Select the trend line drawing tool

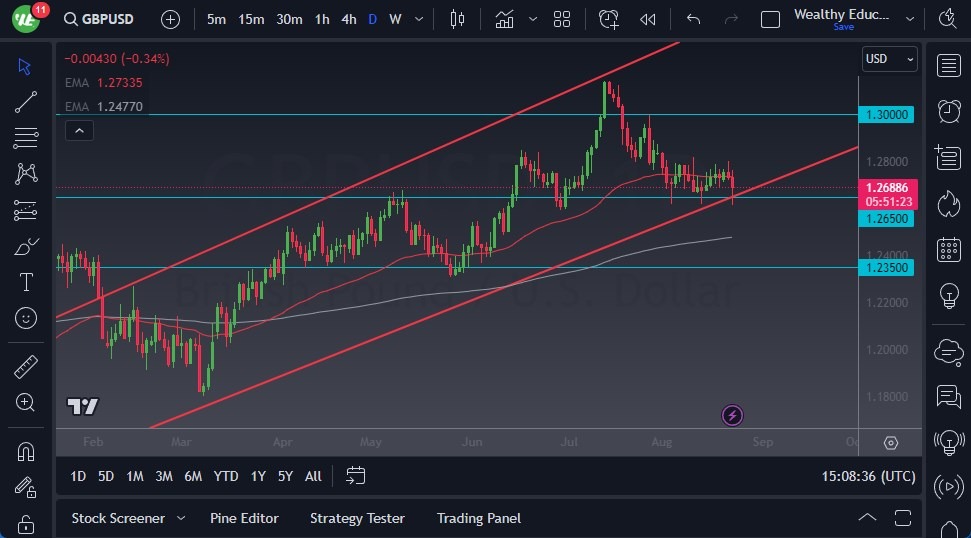(x=26, y=101)
